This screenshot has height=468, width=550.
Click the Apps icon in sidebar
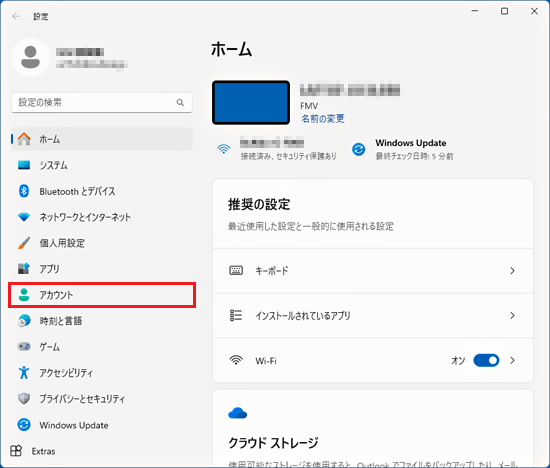click(24, 269)
